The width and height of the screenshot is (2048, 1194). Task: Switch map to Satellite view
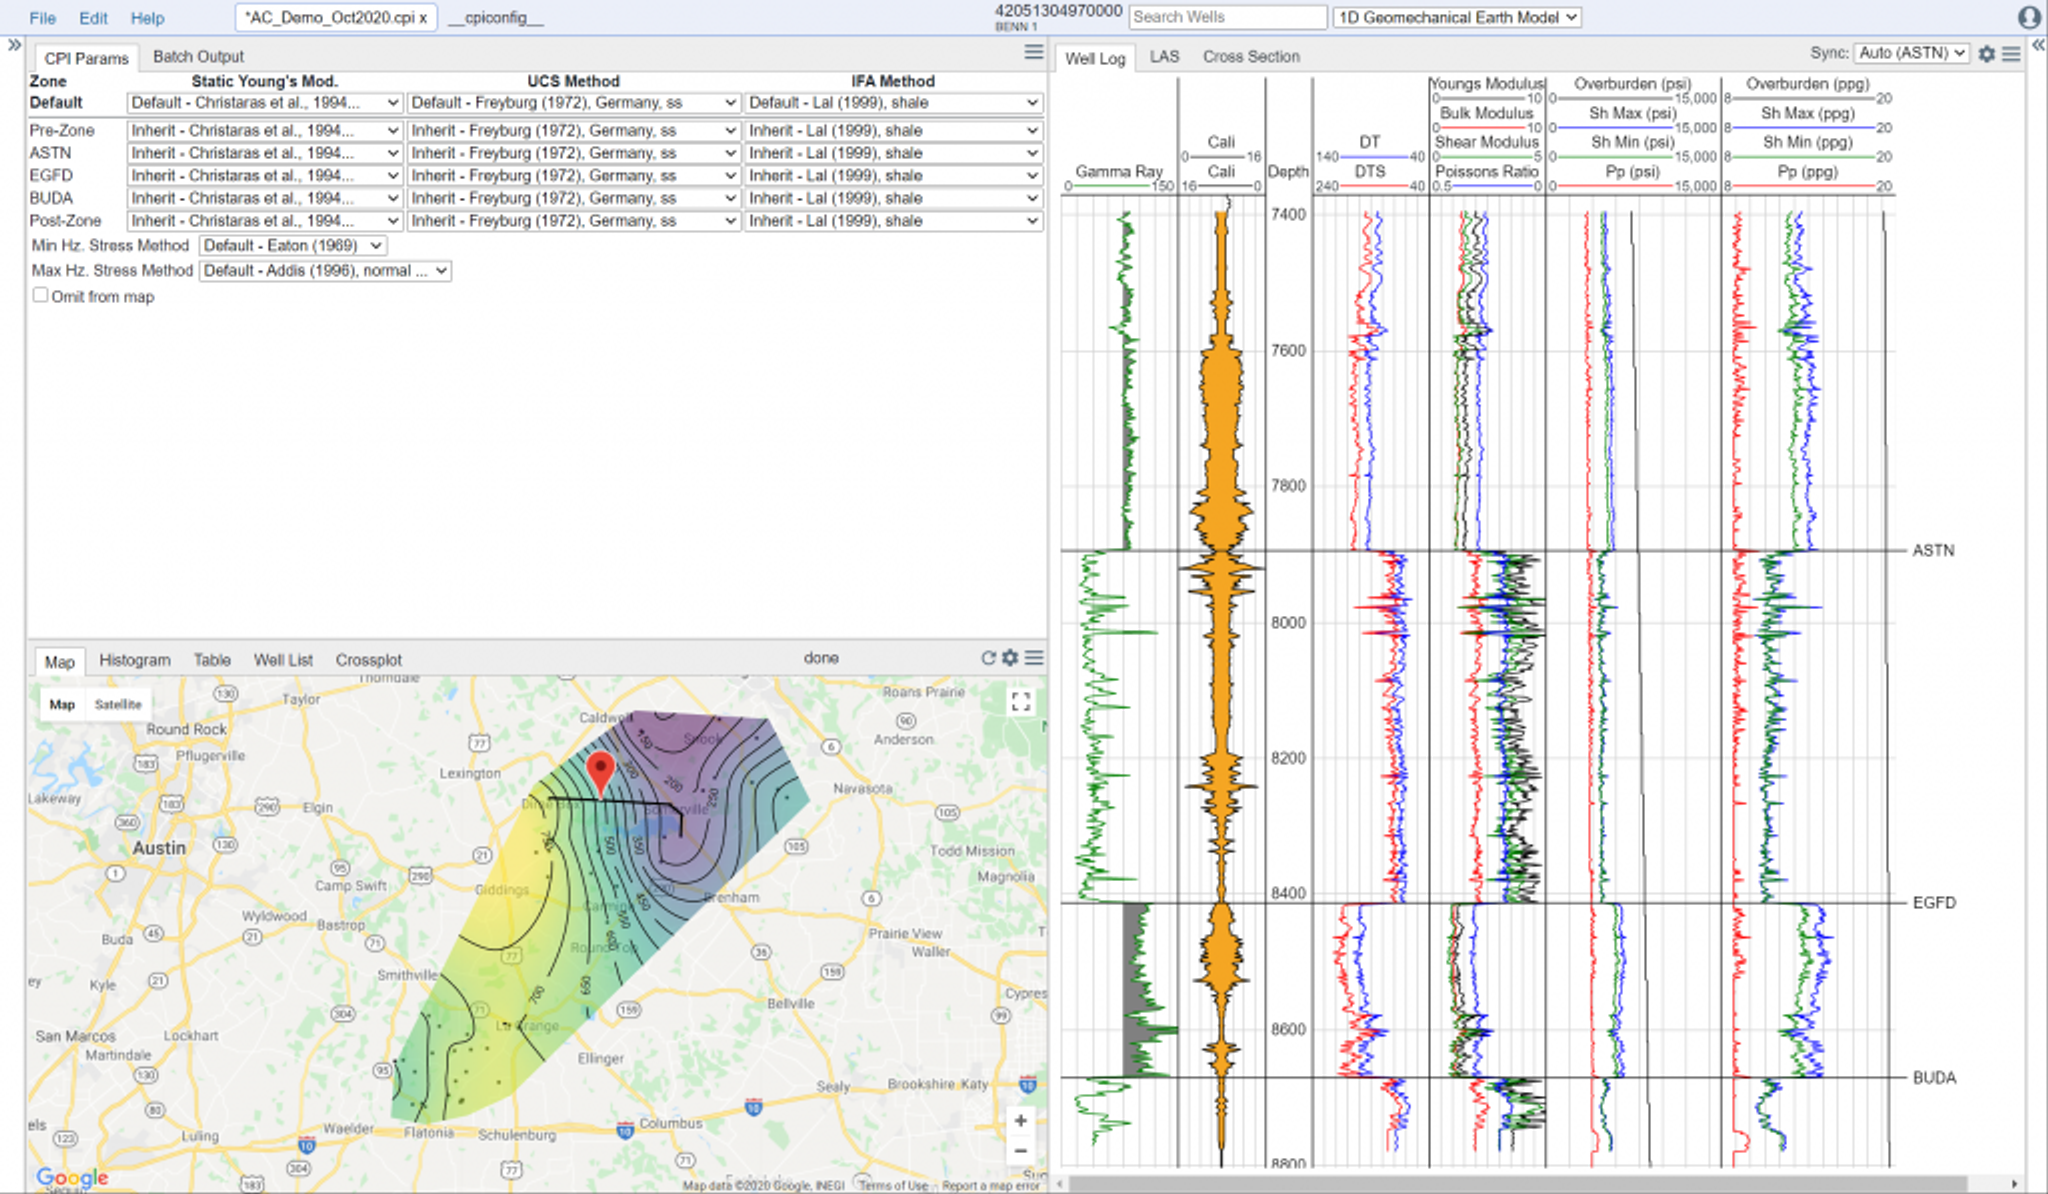pyautogui.click(x=118, y=704)
